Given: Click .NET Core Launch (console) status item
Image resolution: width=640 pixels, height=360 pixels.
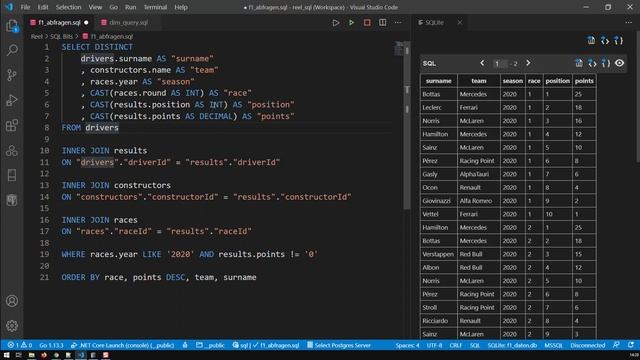Looking at the screenshot, I should pyautogui.click(x=122, y=345).
